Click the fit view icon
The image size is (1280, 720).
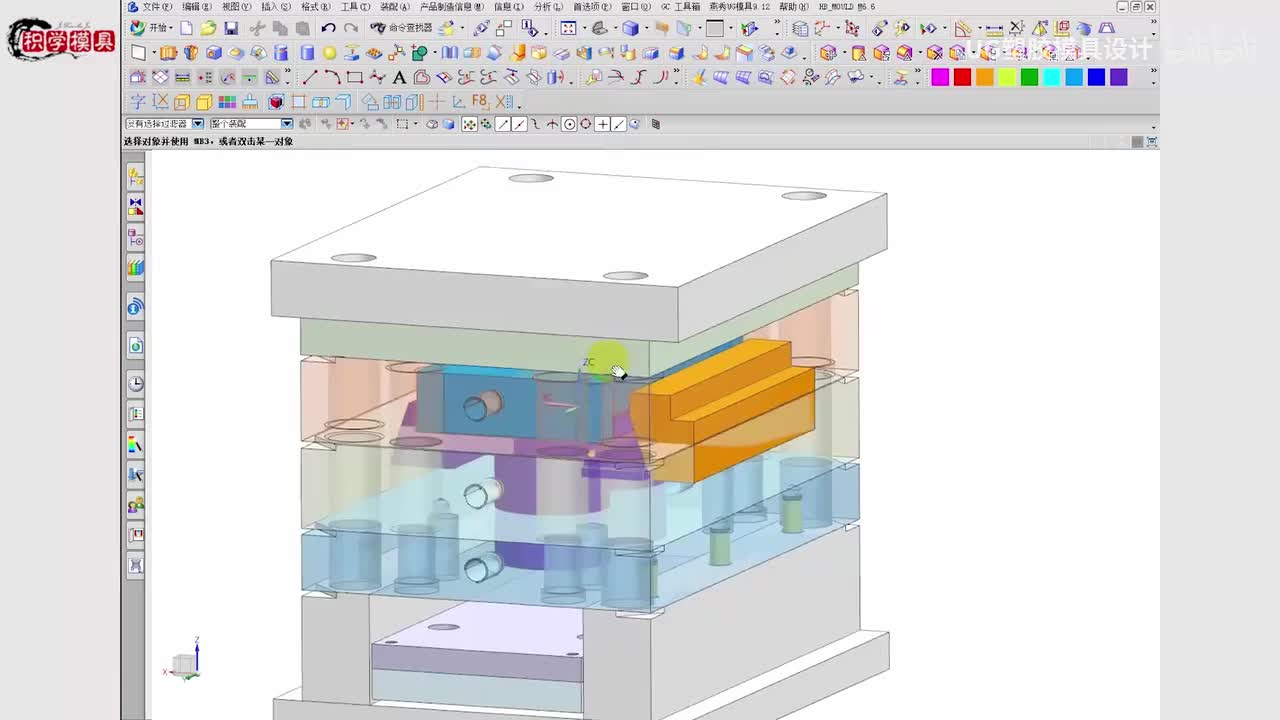(x=568, y=29)
